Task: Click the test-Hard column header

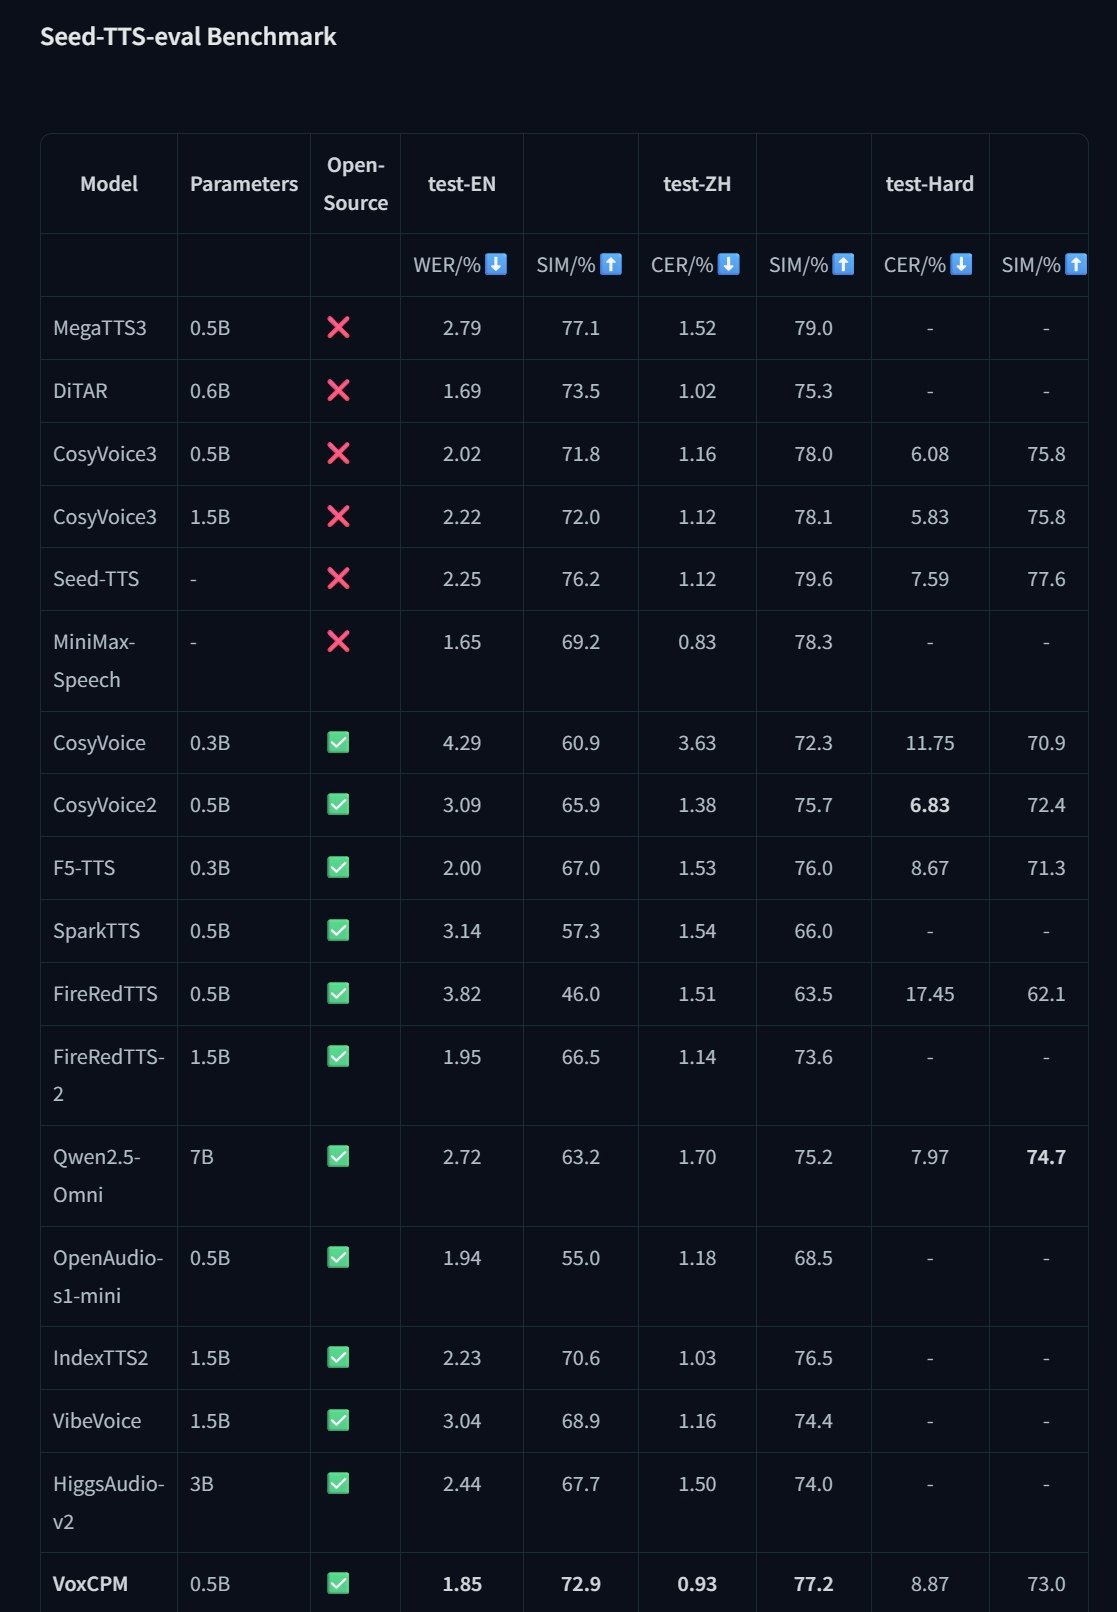Action: point(930,184)
